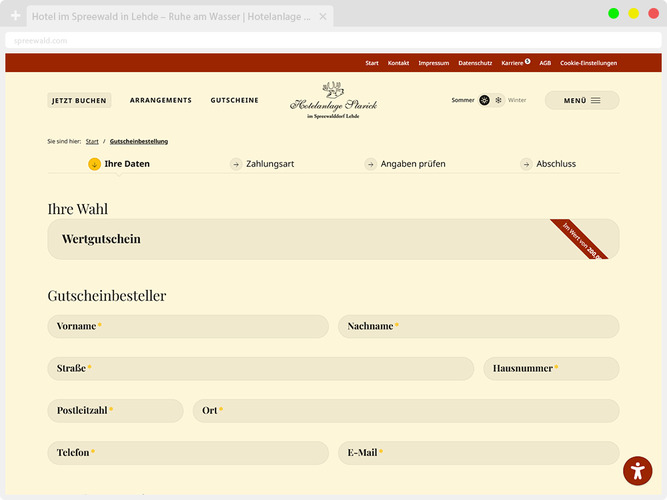
Task: Click into the E-Mail field
Action: click(478, 453)
